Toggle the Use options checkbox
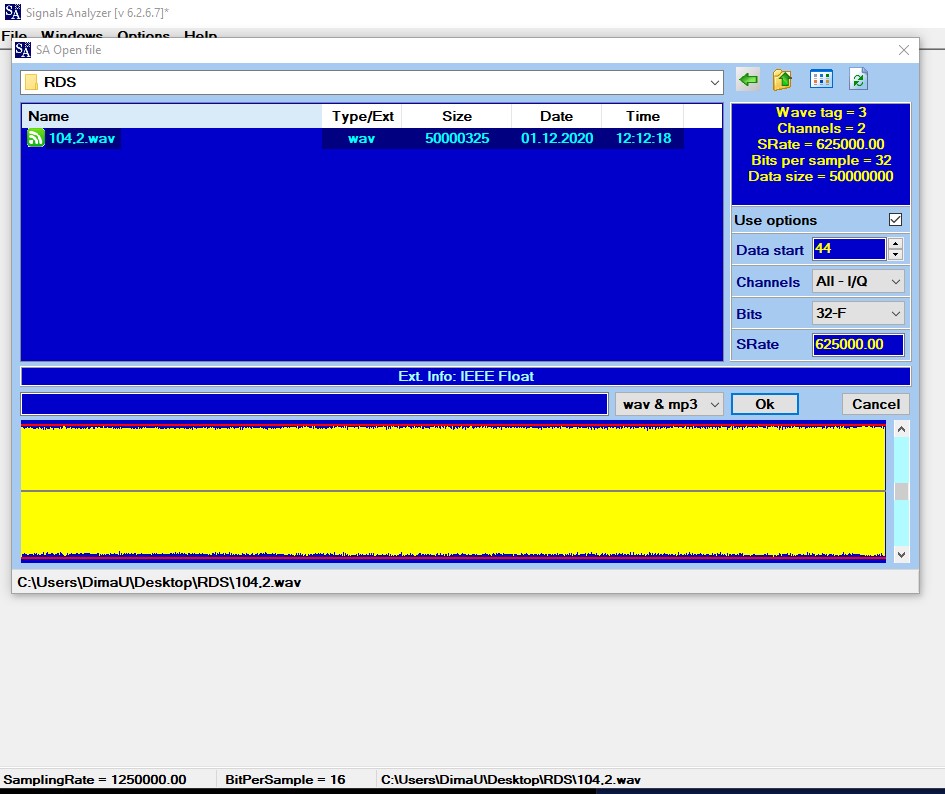This screenshot has height=794, width=945. pyautogui.click(x=896, y=219)
